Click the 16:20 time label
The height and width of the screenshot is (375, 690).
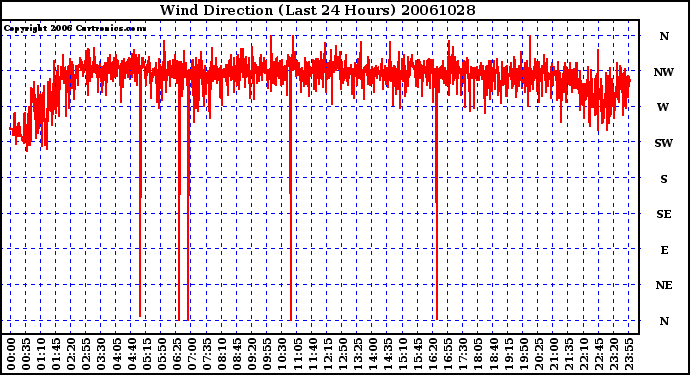[433, 354]
